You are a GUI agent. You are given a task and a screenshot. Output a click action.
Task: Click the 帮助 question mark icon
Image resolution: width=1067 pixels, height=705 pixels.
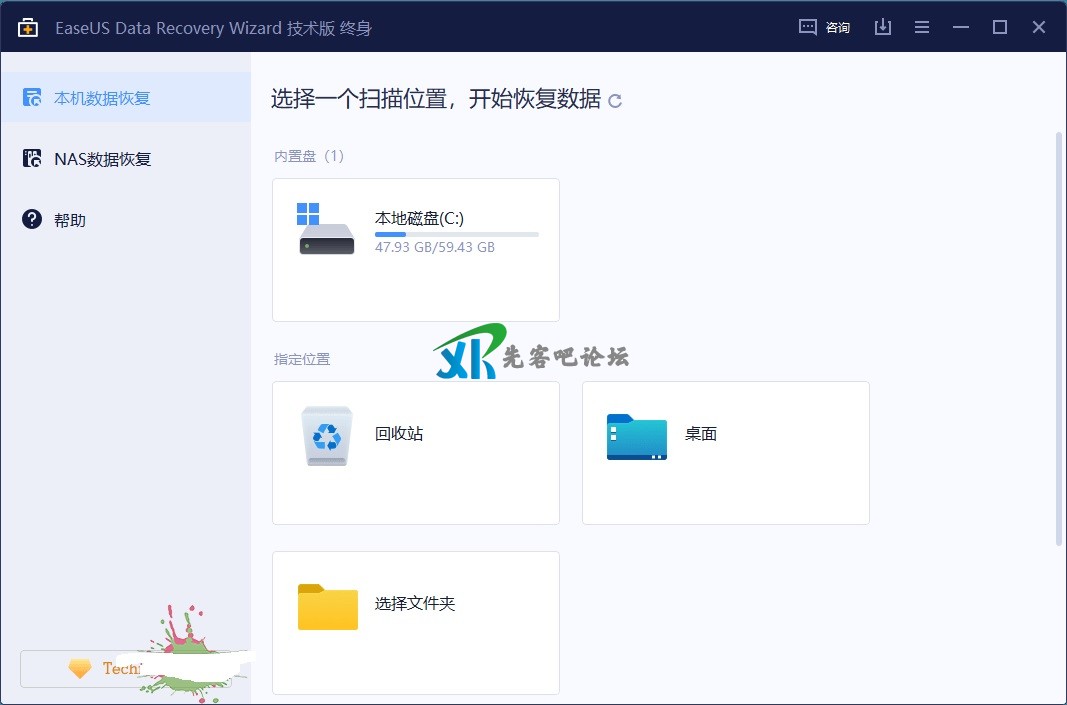[33, 220]
